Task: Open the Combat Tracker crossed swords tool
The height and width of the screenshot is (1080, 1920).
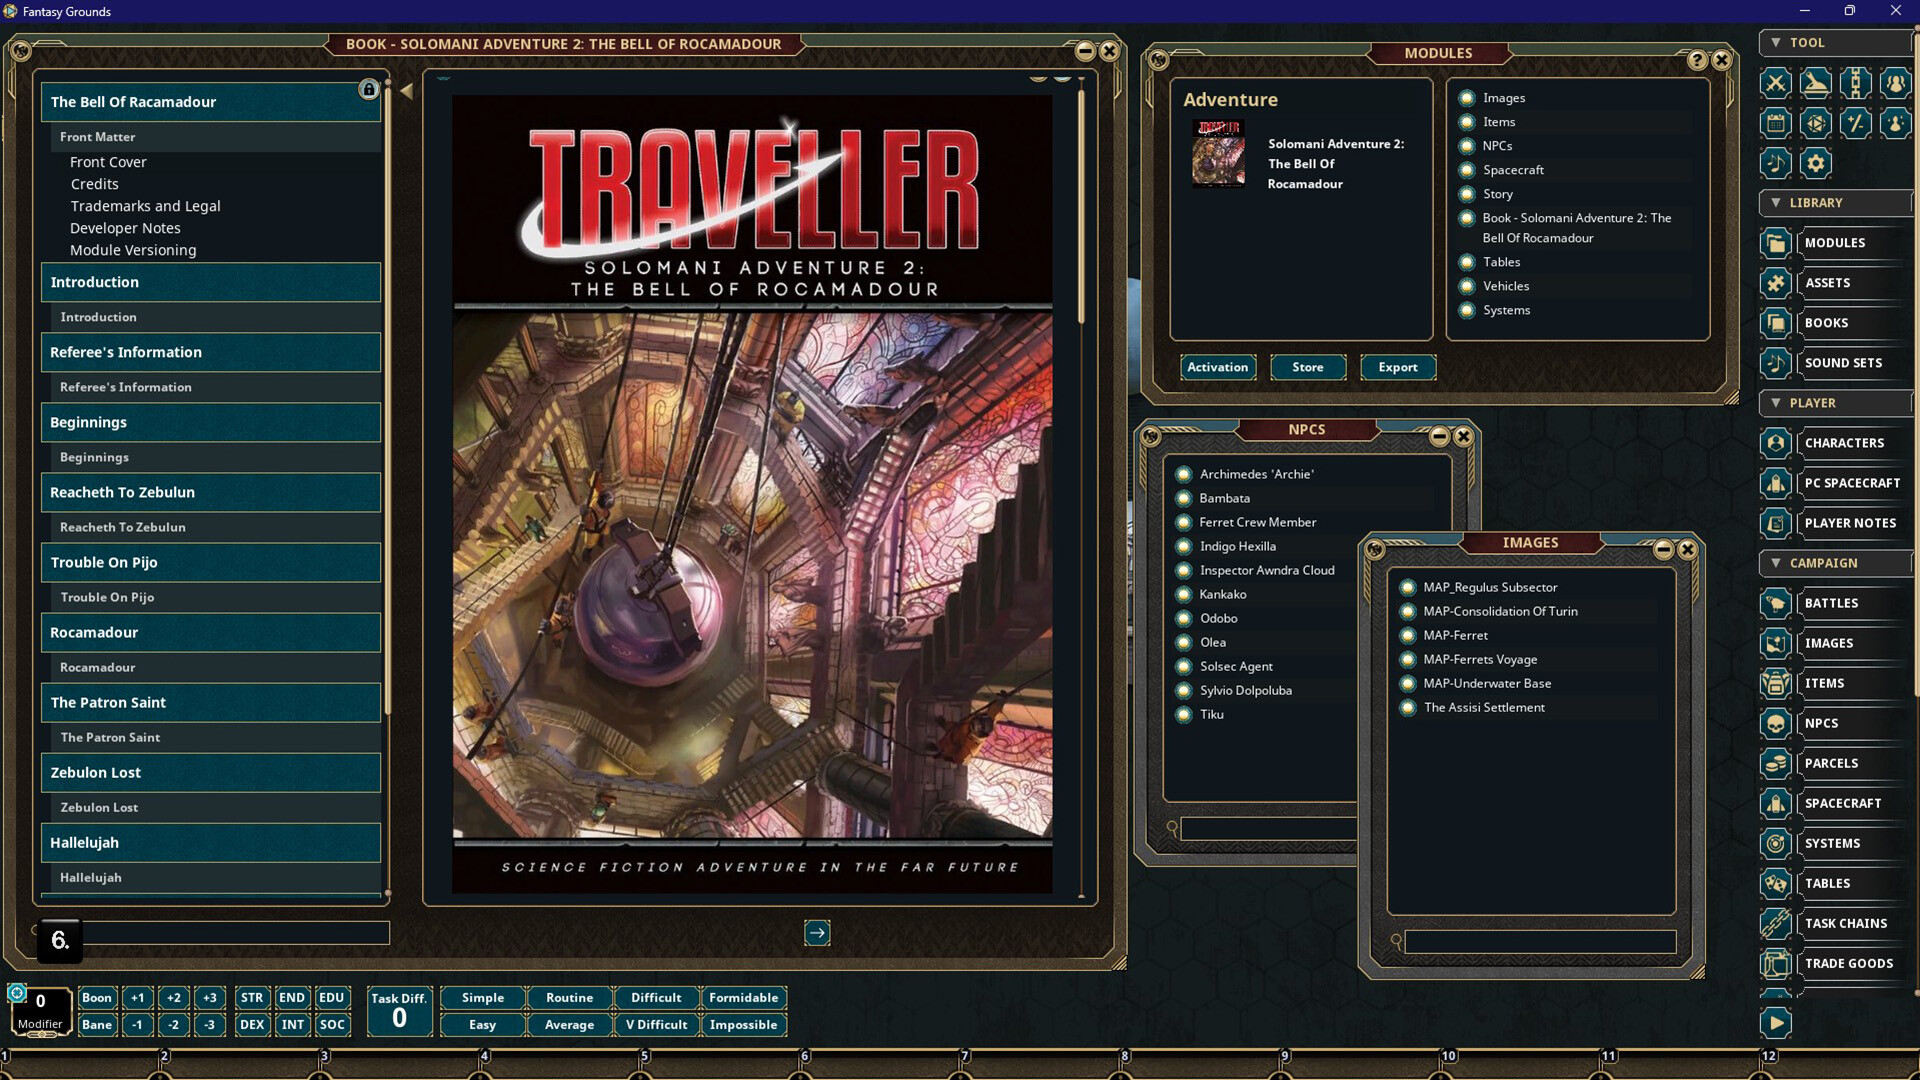Action: point(1776,83)
